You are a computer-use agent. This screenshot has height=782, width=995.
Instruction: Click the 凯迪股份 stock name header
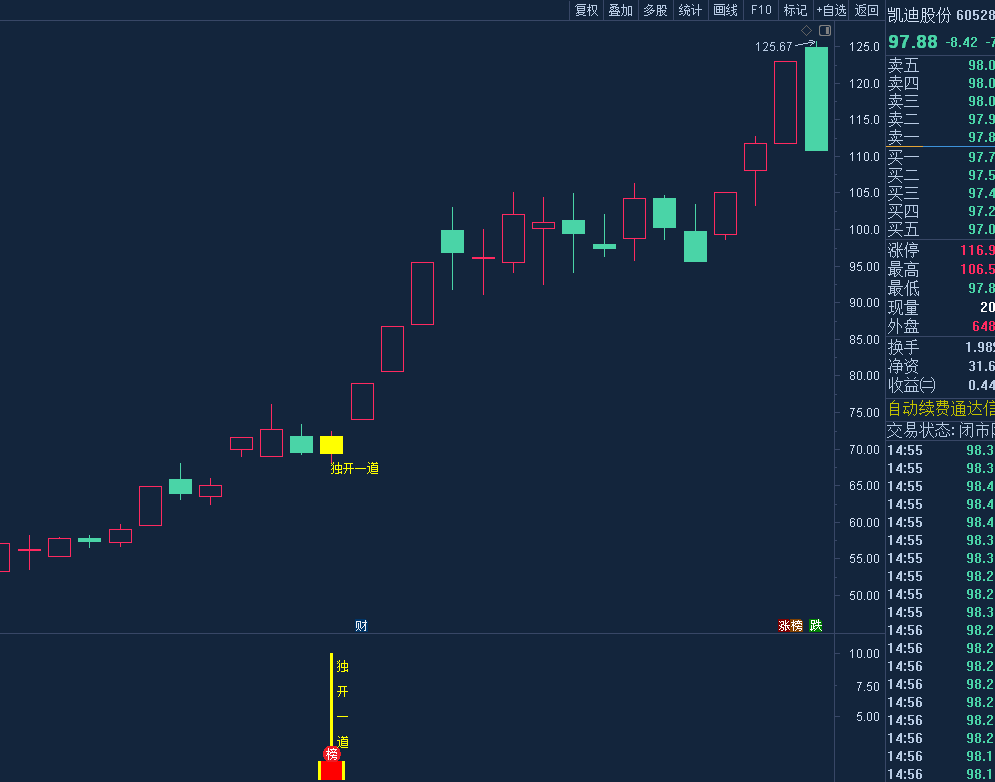click(919, 15)
